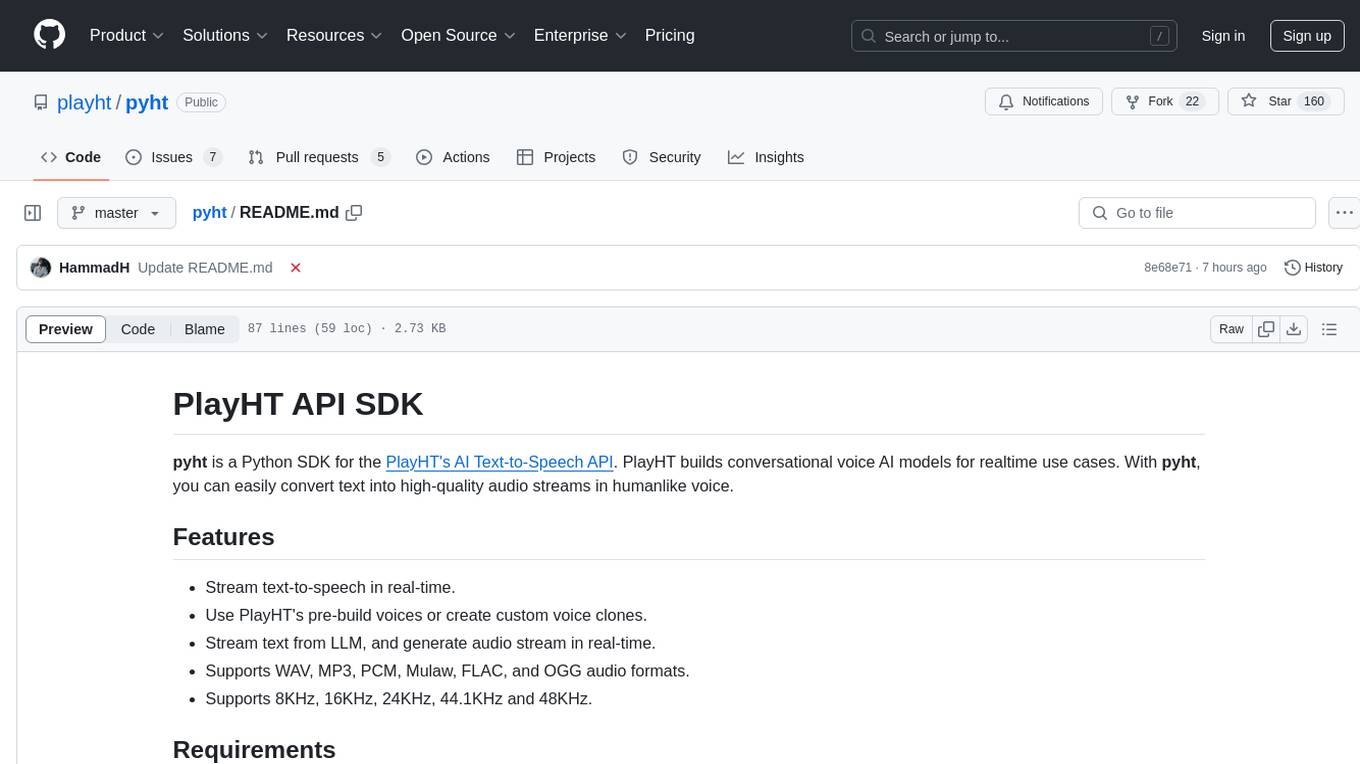Switch to the Insights tab

[x=766, y=157]
